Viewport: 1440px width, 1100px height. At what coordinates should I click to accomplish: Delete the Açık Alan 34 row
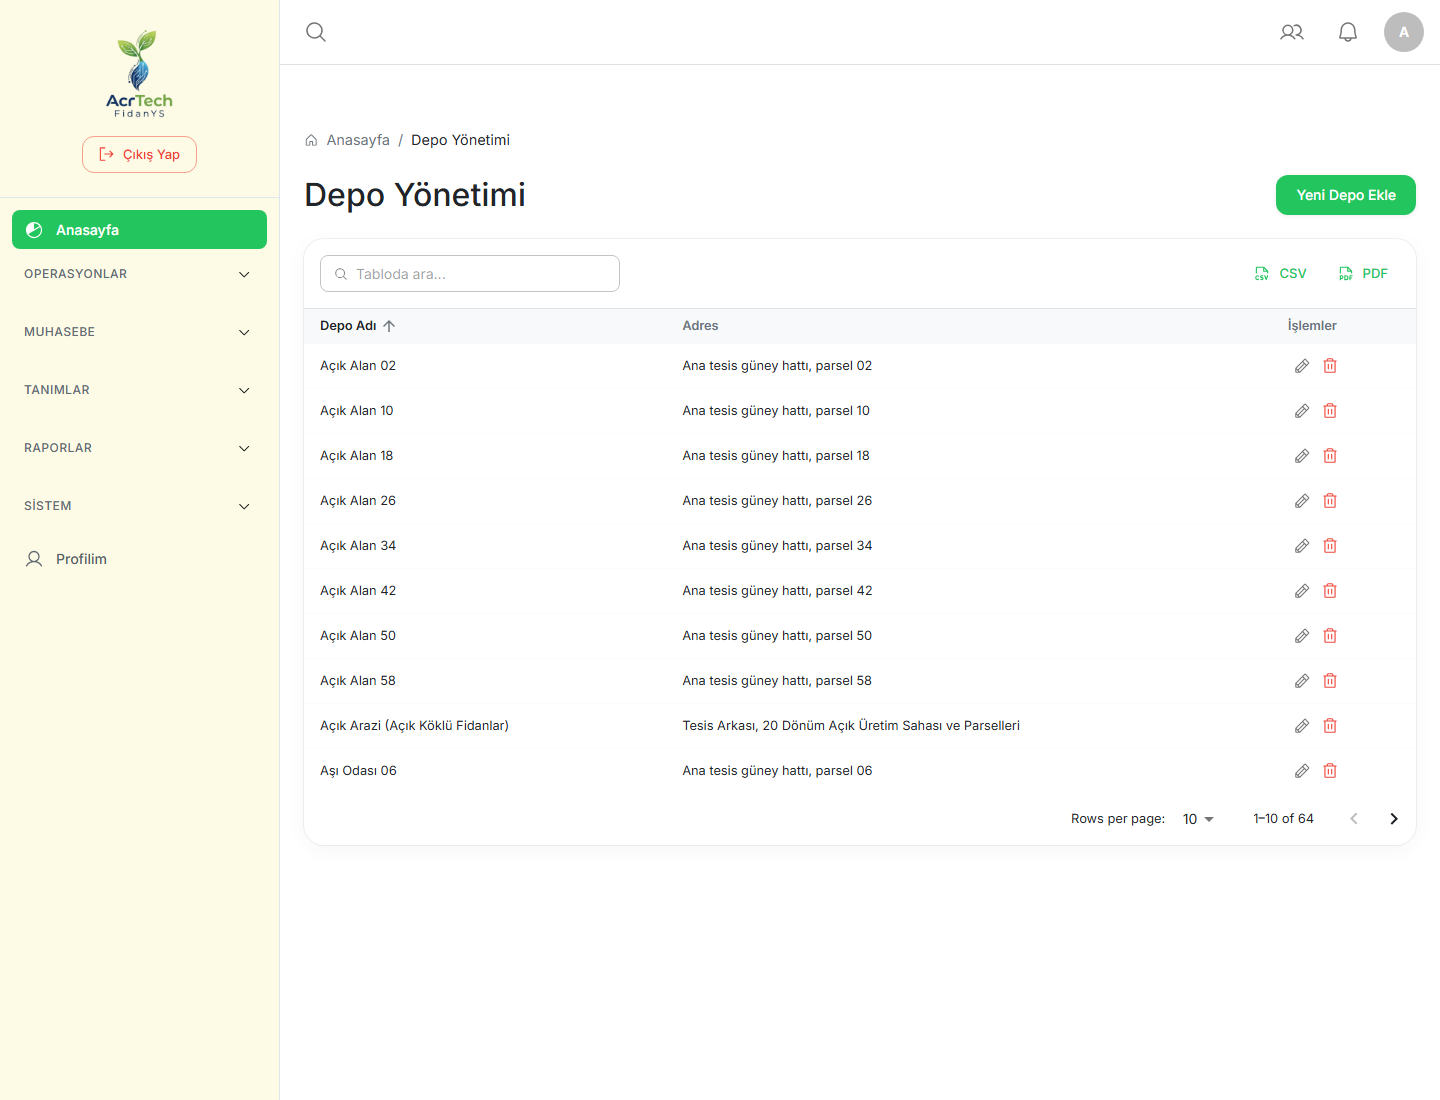click(x=1330, y=546)
